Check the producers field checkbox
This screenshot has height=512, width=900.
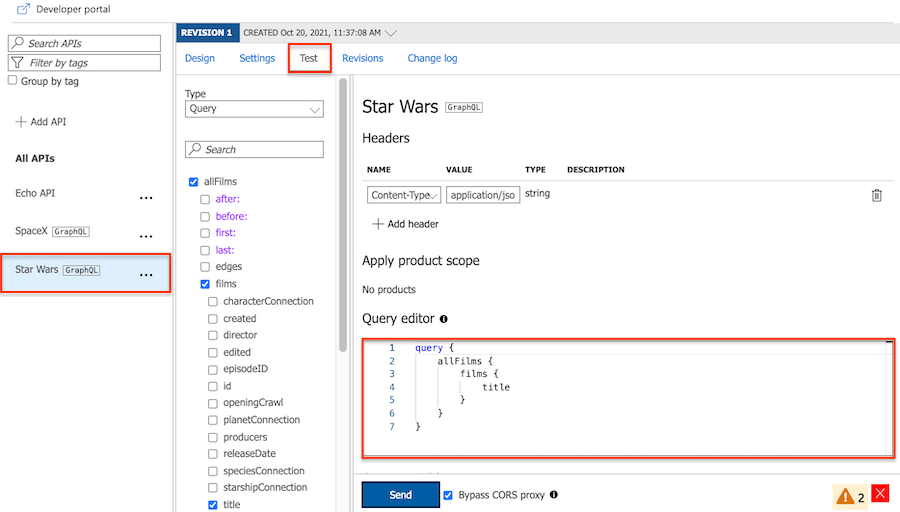213,437
